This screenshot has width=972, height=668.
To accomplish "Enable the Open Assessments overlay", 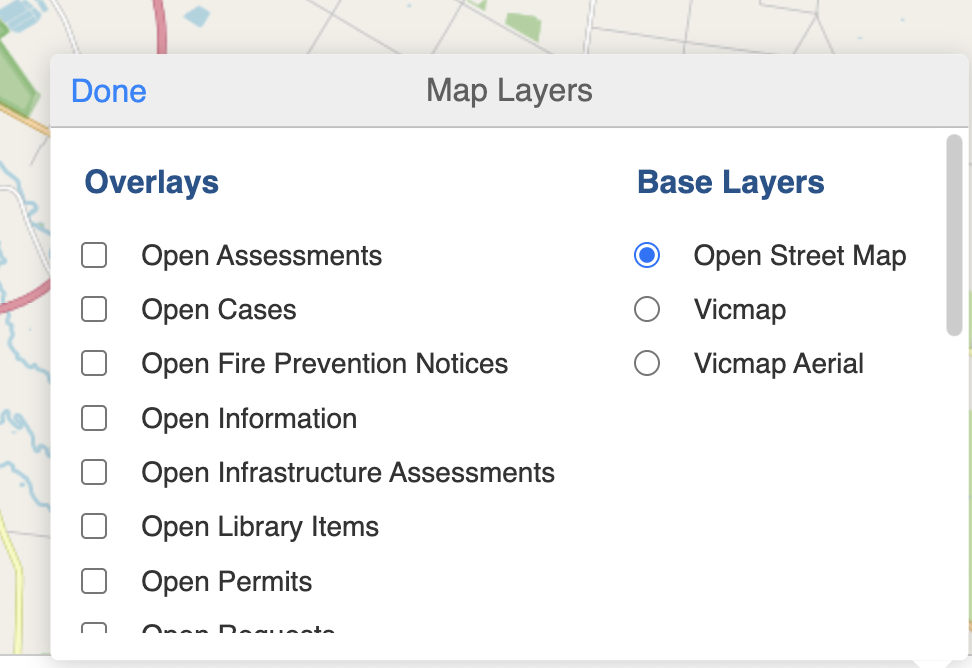I will (x=93, y=255).
